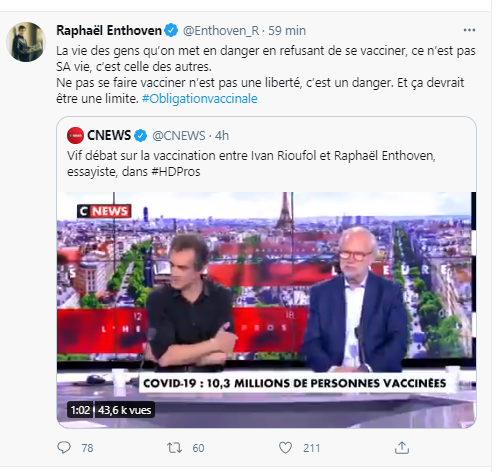Open Raphaël Enthoven's profile avatar
The image size is (499, 472).
pyautogui.click(x=26, y=42)
